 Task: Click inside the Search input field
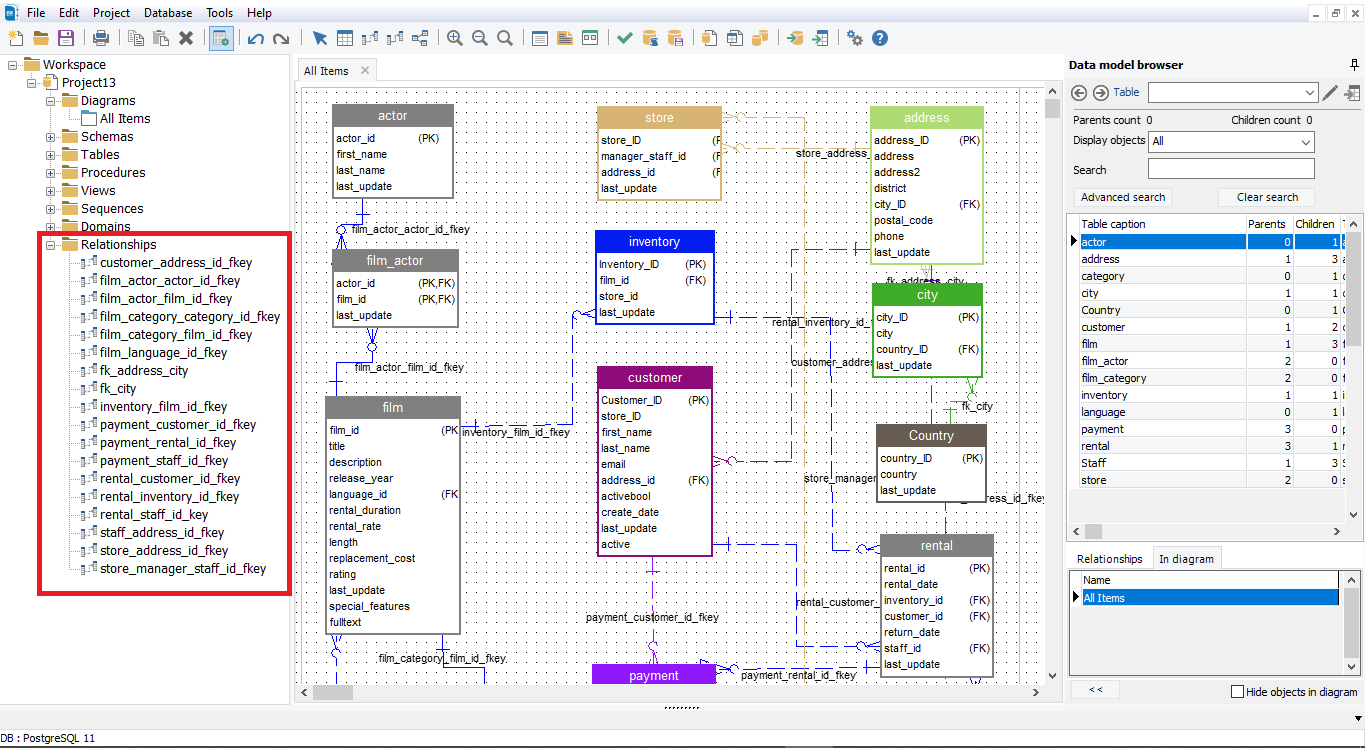tap(1230, 168)
